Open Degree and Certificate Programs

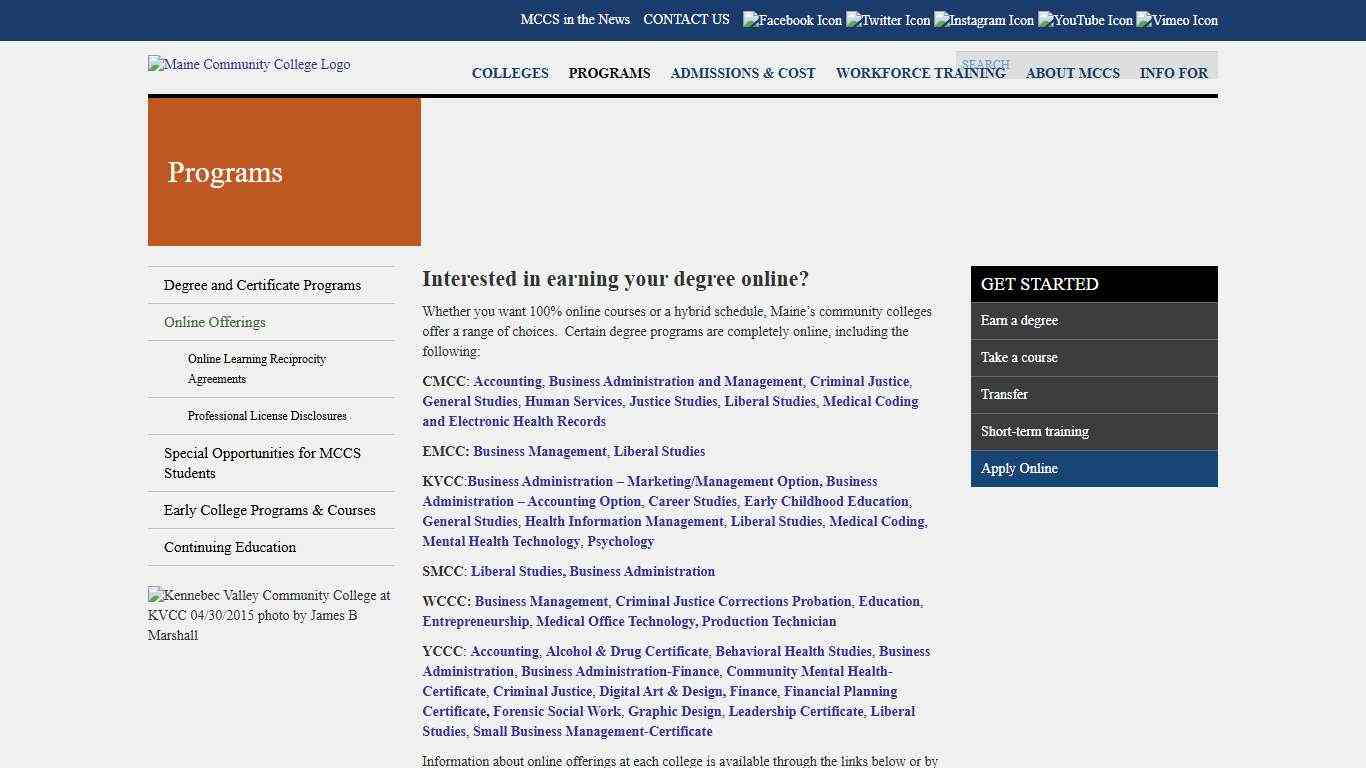pos(262,285)
